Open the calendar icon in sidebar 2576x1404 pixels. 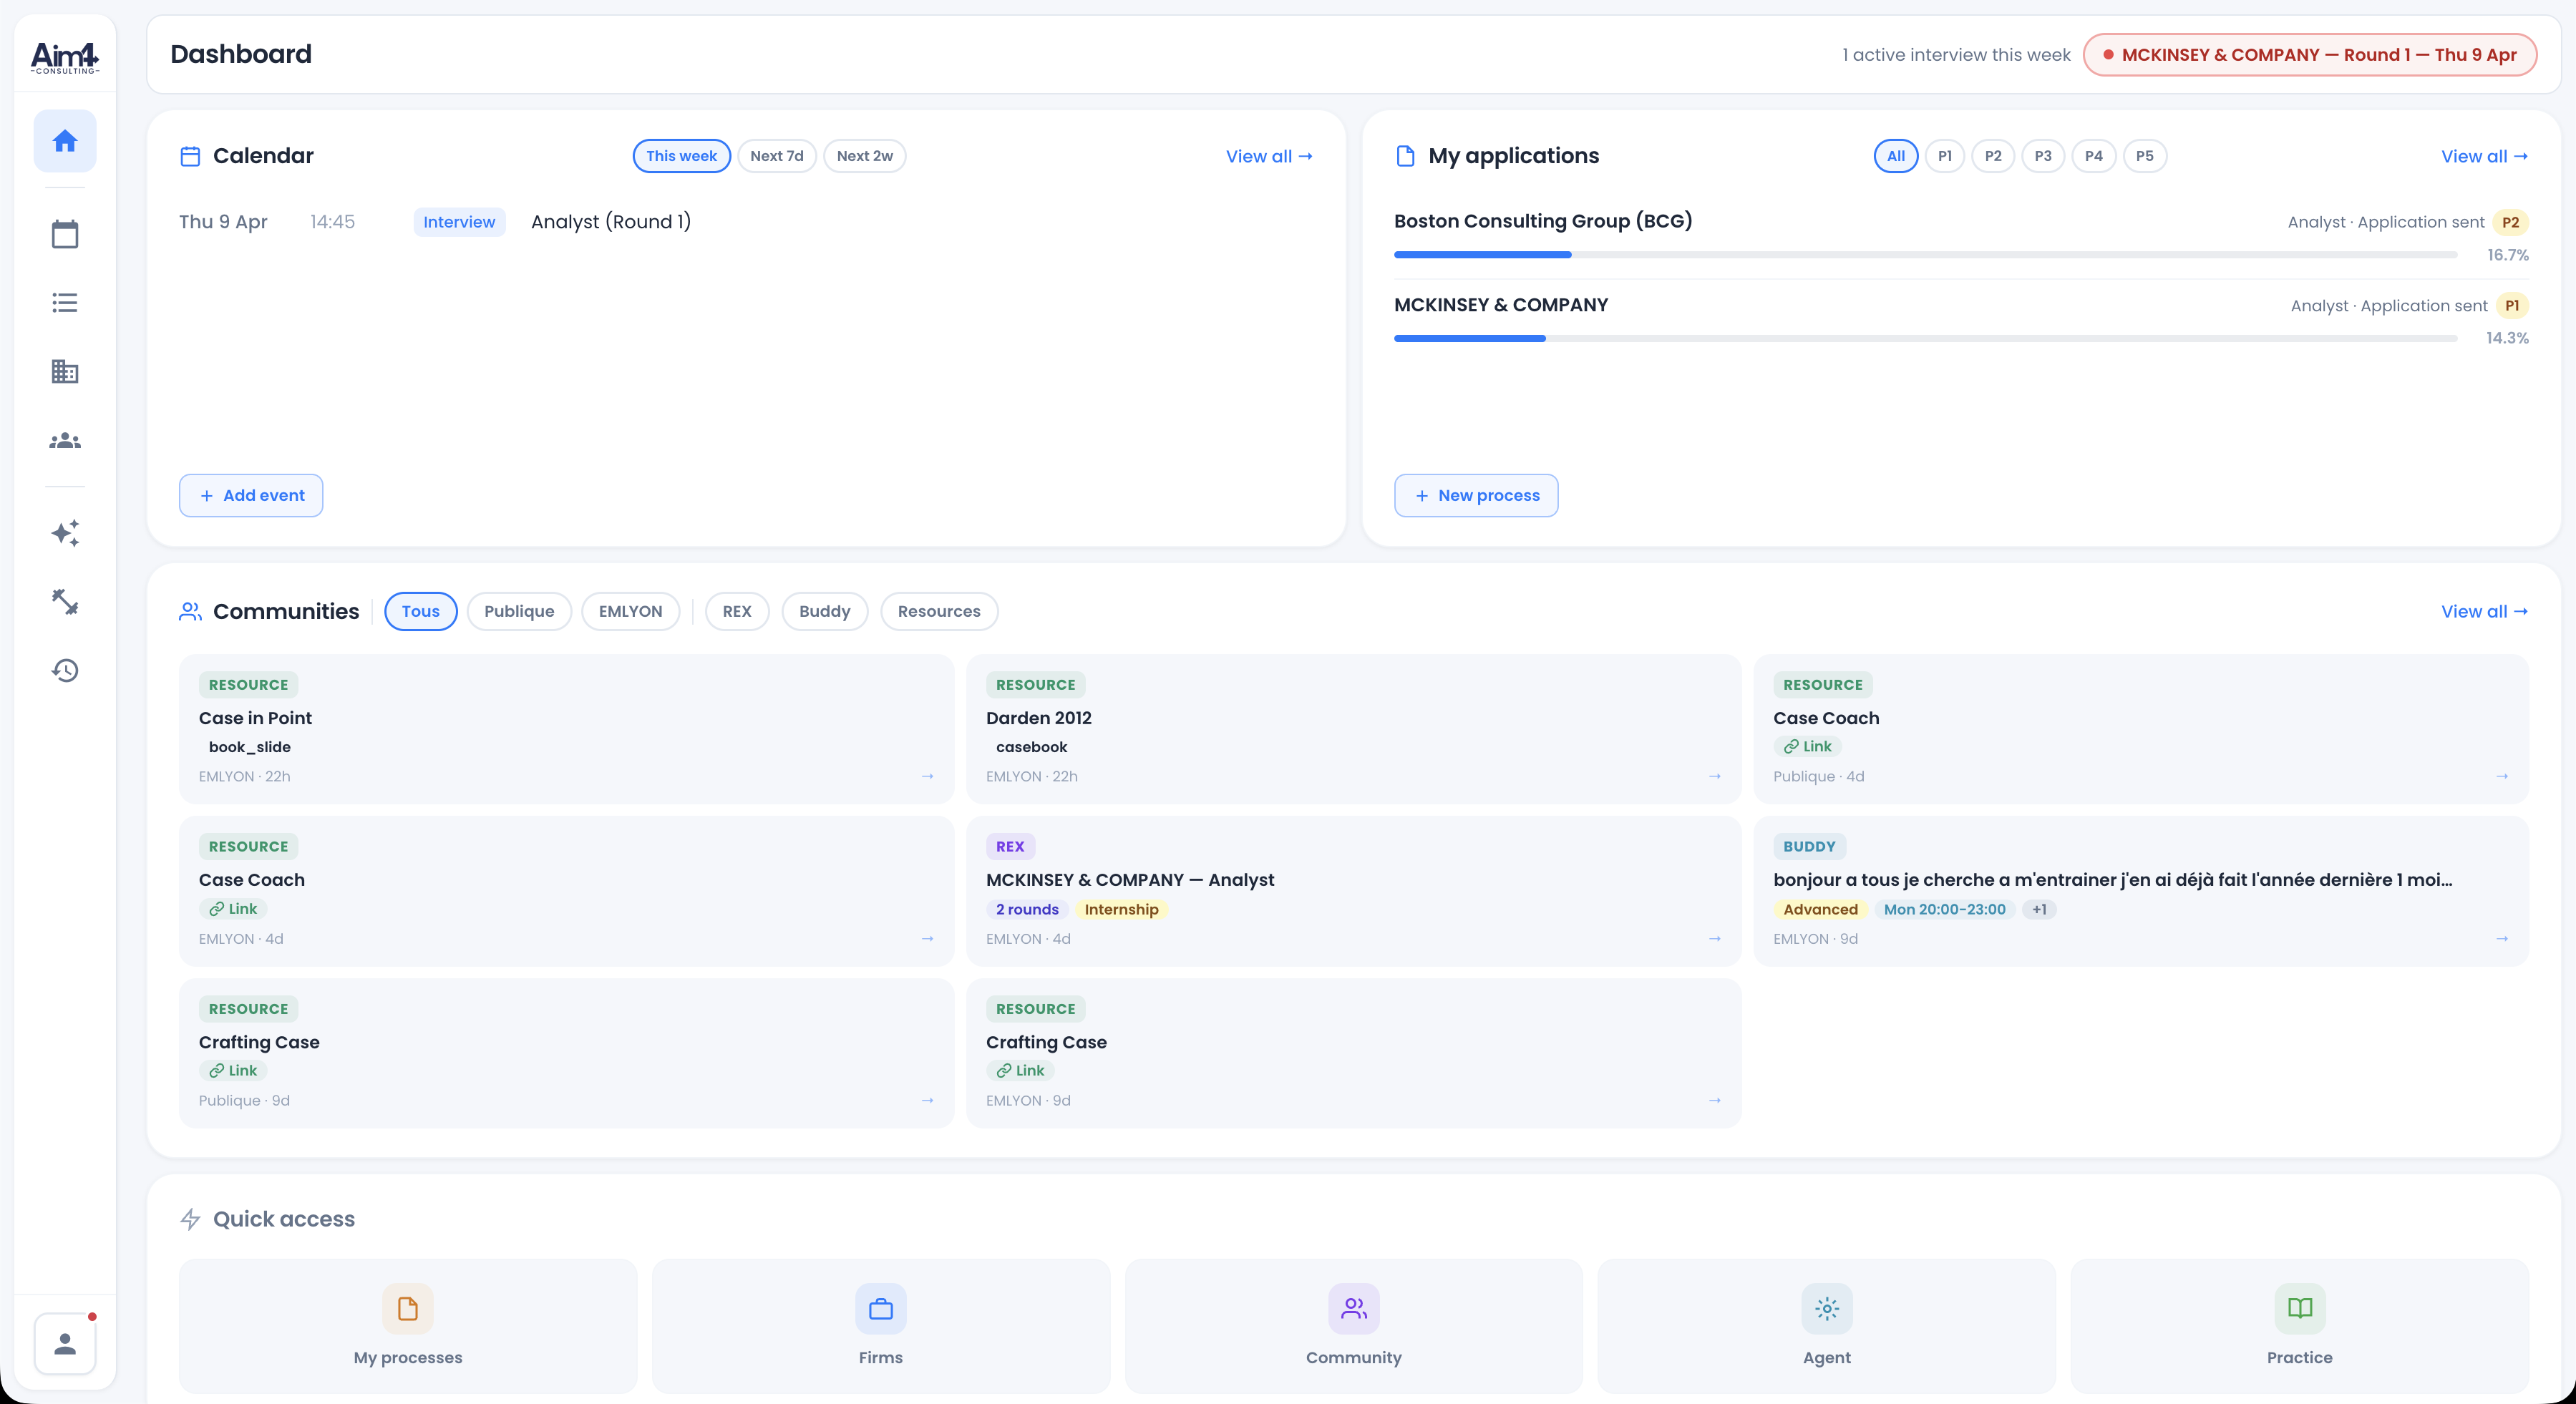point(65,234)
